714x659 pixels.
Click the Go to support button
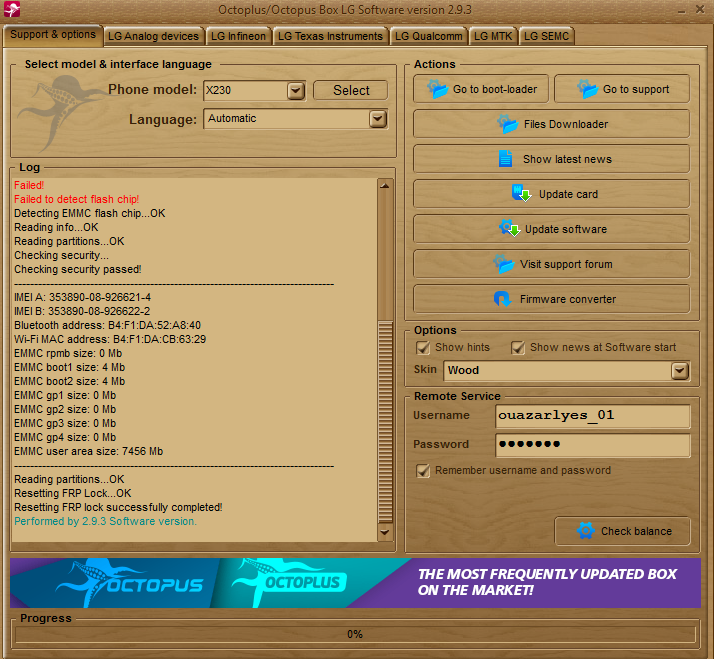622,89
